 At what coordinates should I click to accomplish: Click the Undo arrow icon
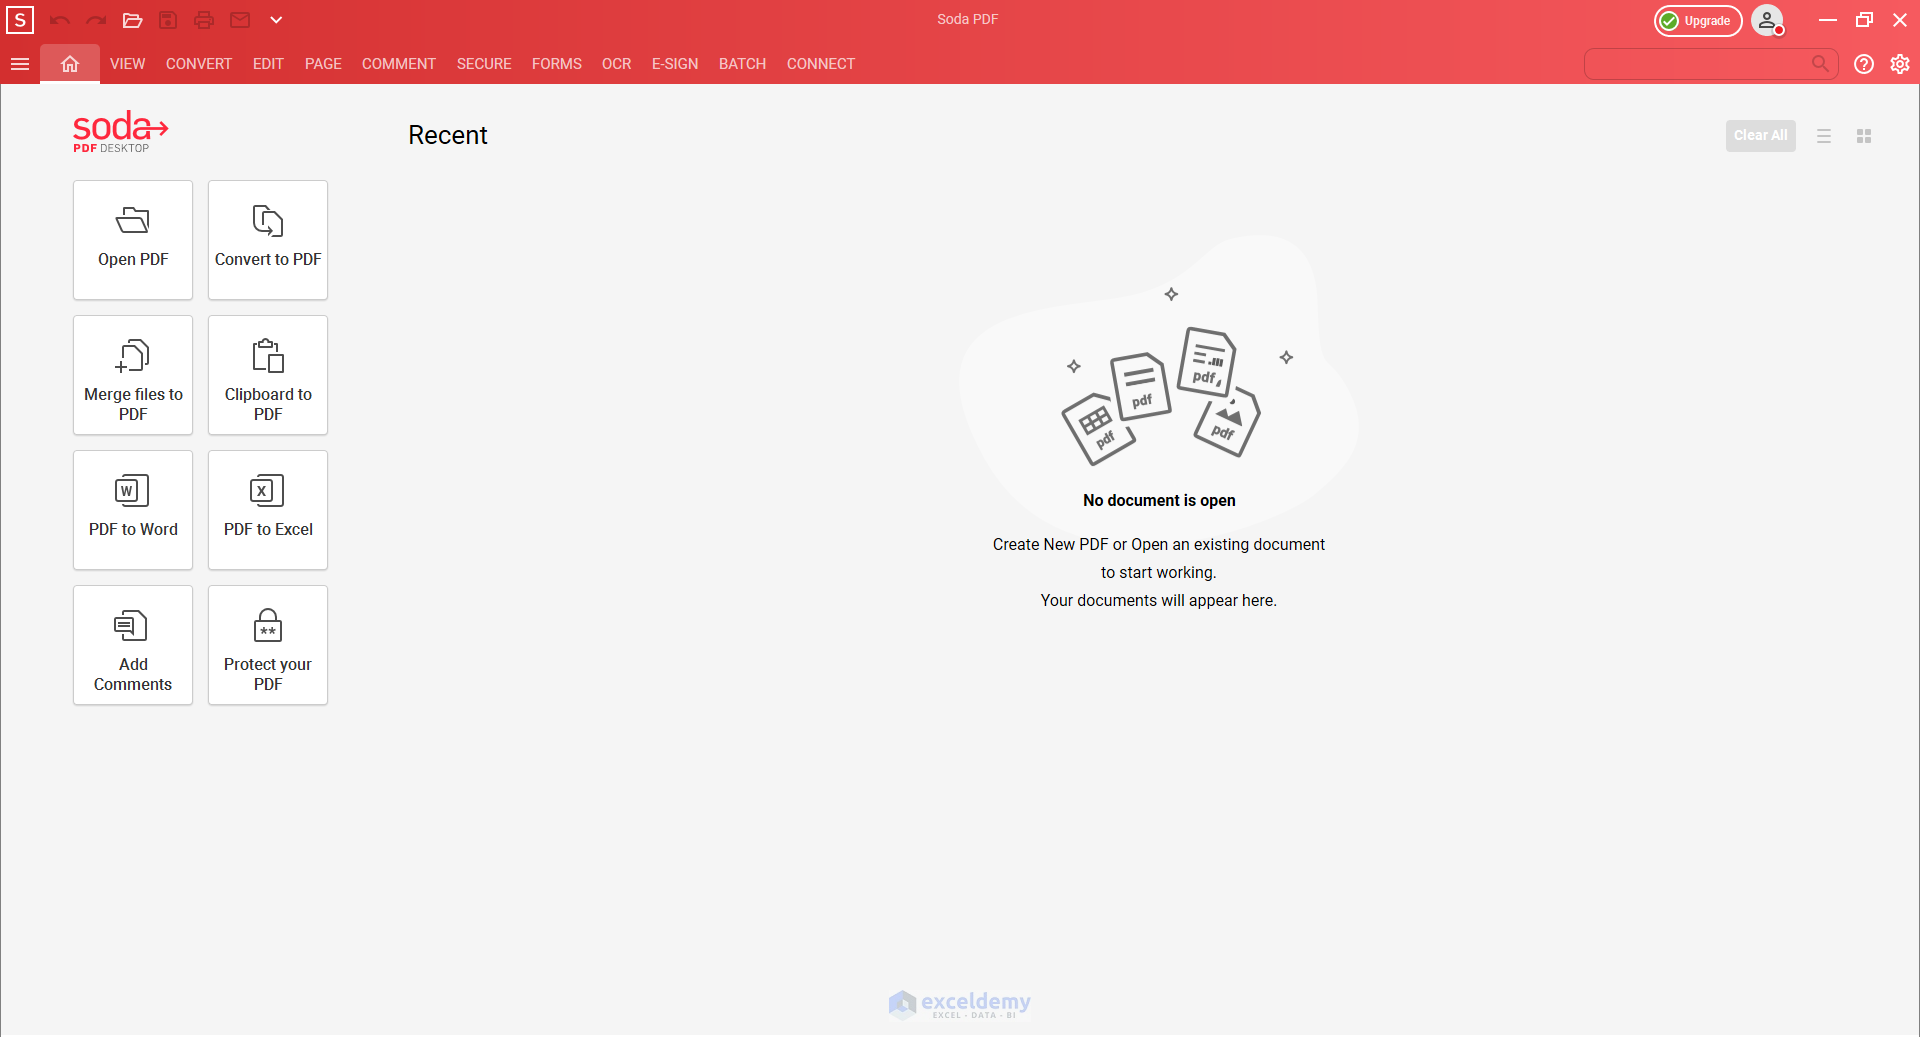pyautogui.click(x=60, y=20)
